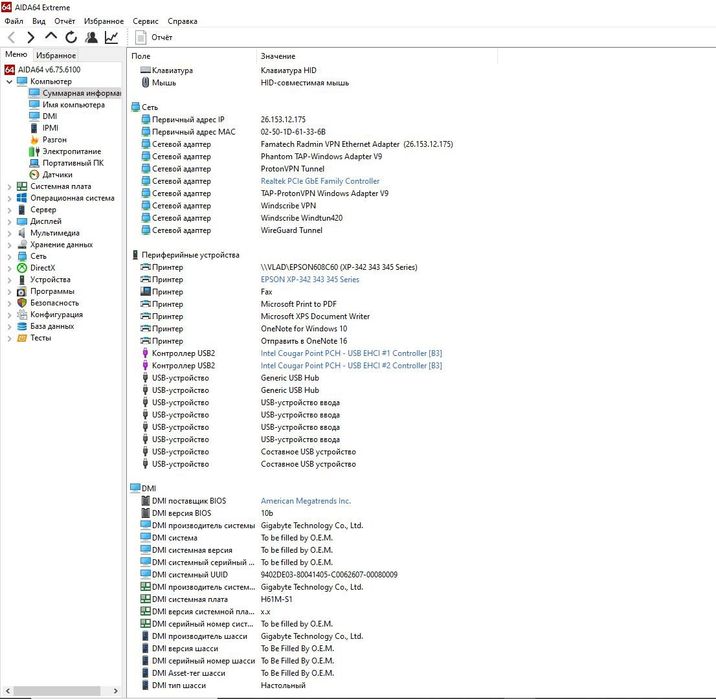716x699 pixels.
Task: Click the Устройства tree icon
Action: coord(22,279)
